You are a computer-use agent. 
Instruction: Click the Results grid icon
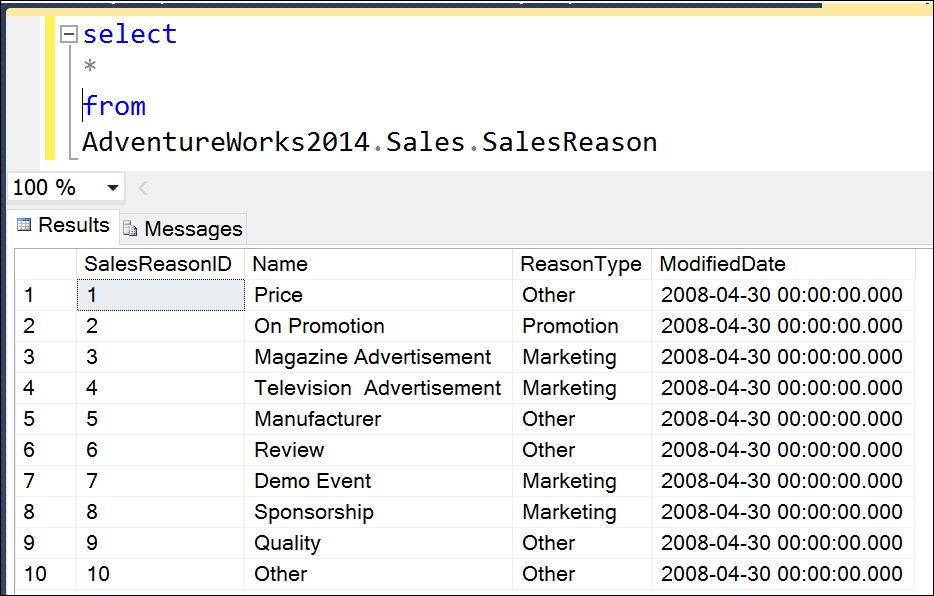(24, 225)
